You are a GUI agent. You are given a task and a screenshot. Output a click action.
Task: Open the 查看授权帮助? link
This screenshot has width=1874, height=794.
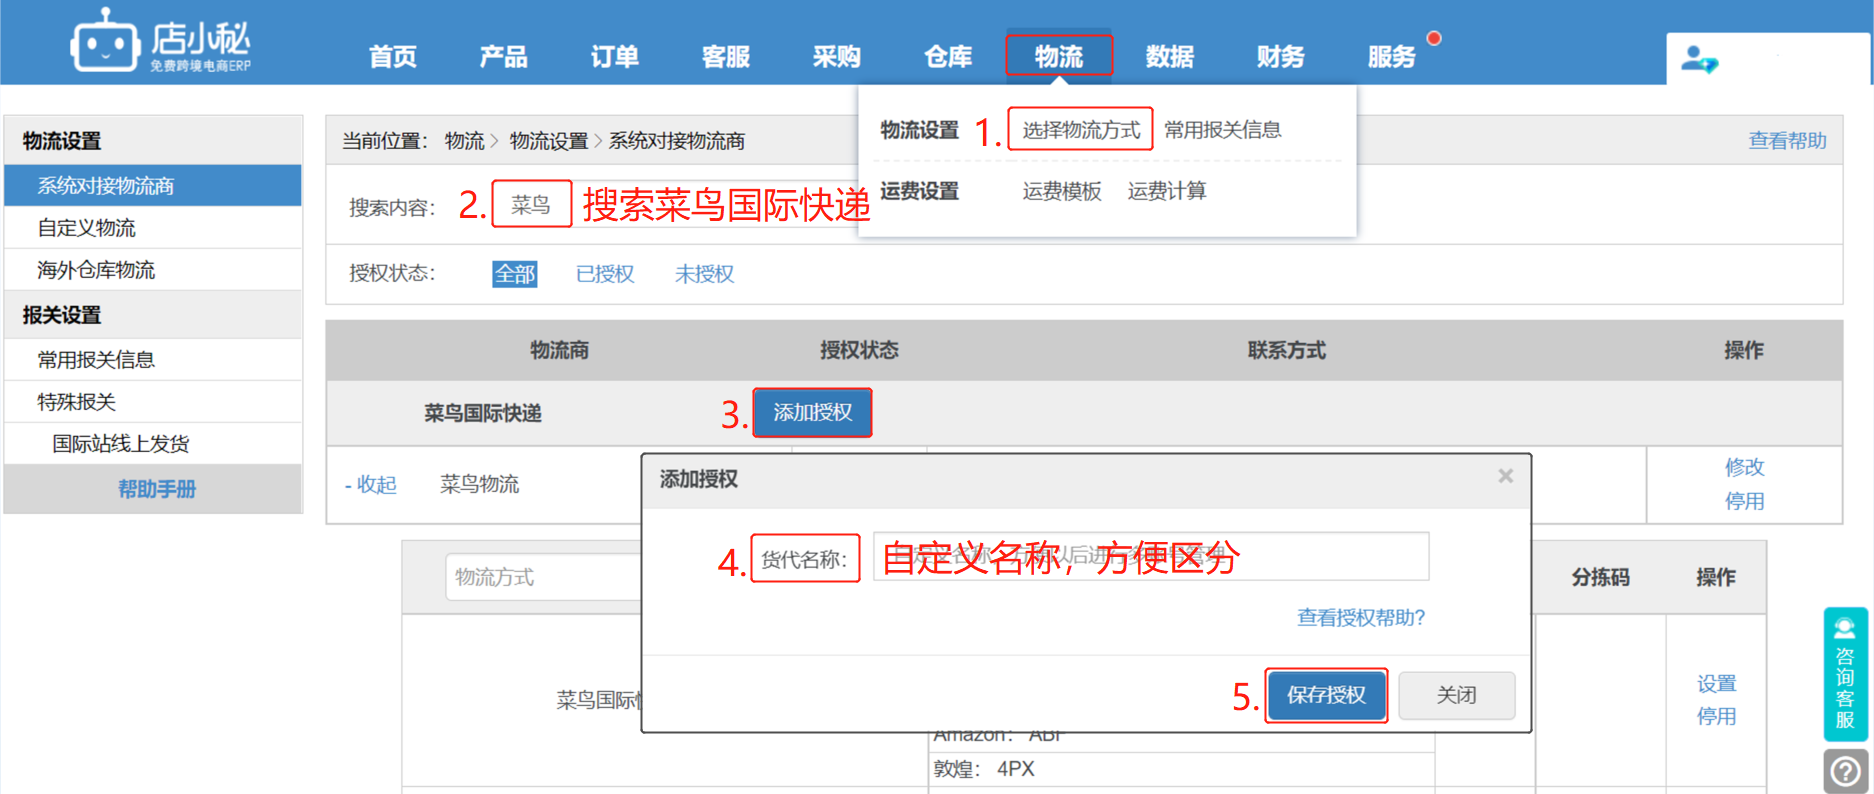[1361, 618]
